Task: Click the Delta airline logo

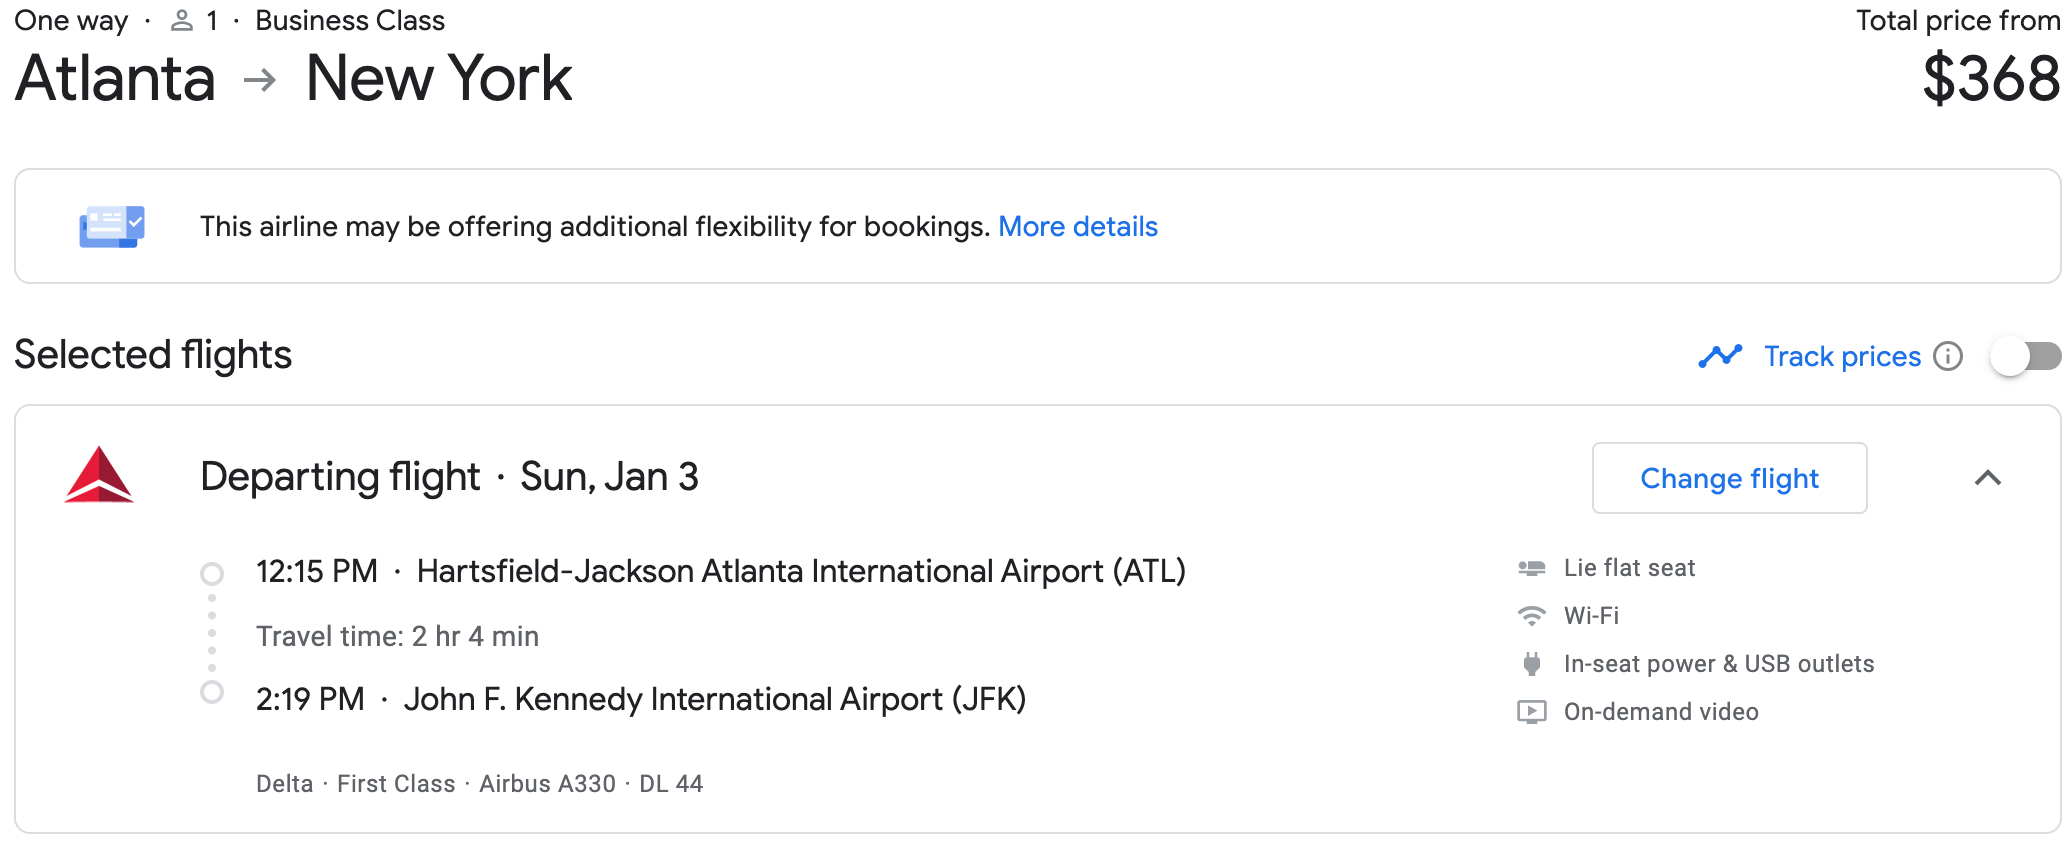Action: click(99, 475)
